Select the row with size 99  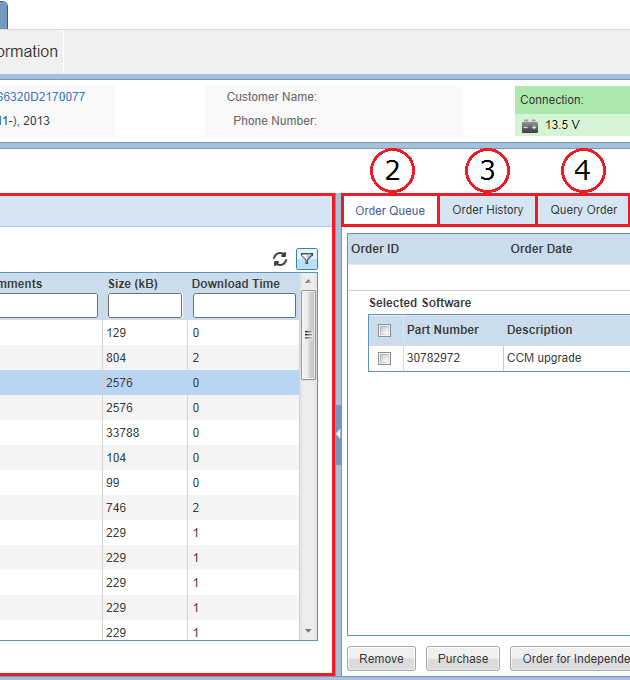tap(150, 483)
